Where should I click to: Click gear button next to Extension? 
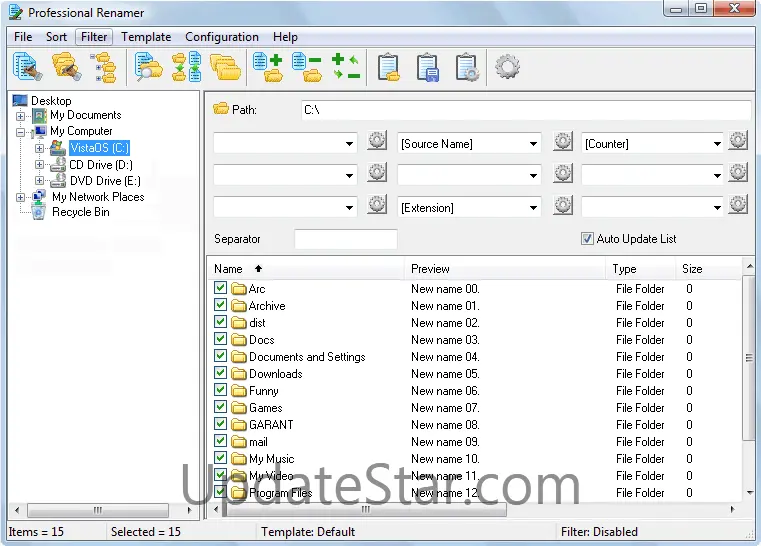coord(563,205)
